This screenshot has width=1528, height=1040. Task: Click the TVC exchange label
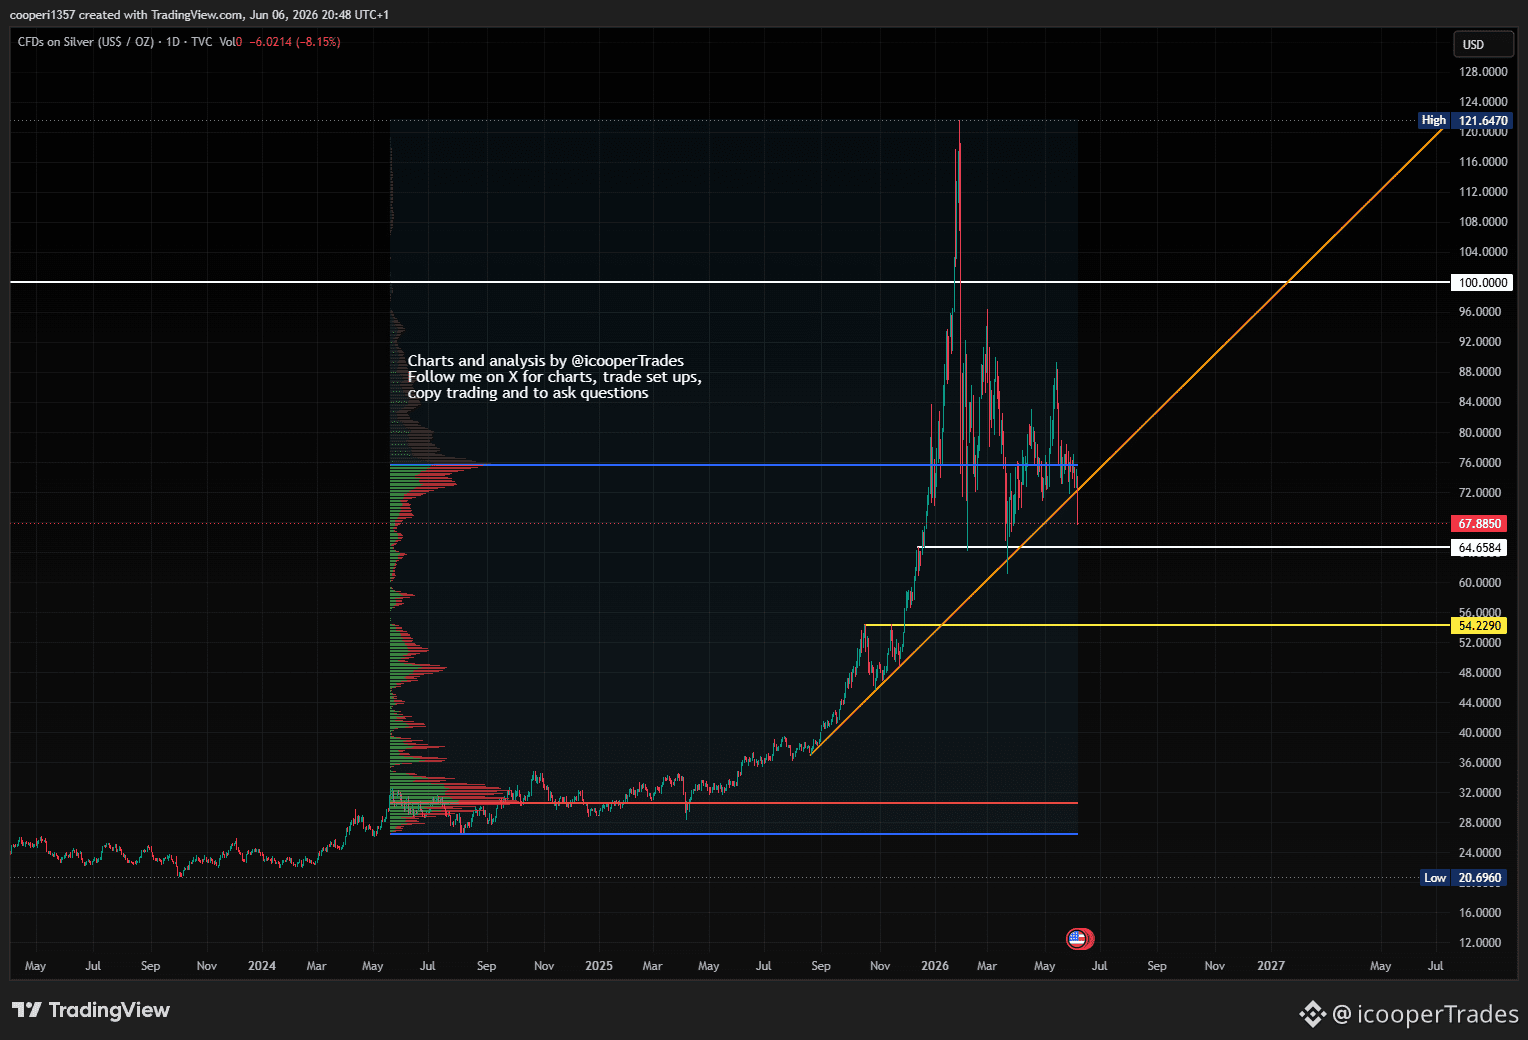[x=202, y=42]
